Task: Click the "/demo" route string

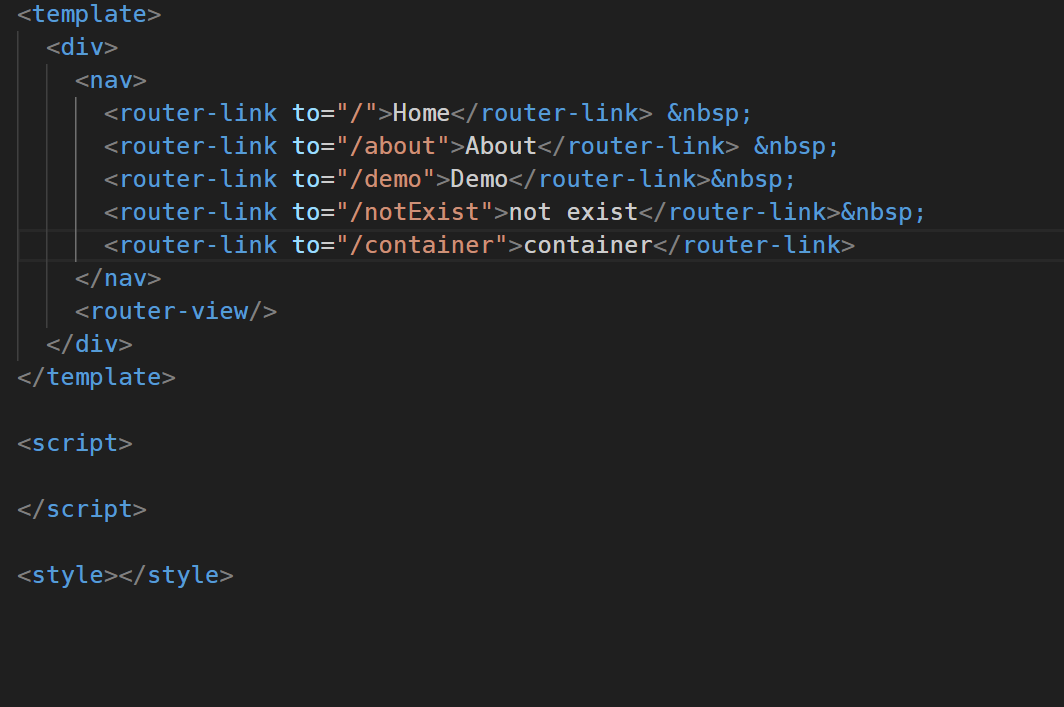Action: click(x=385, y=180)
